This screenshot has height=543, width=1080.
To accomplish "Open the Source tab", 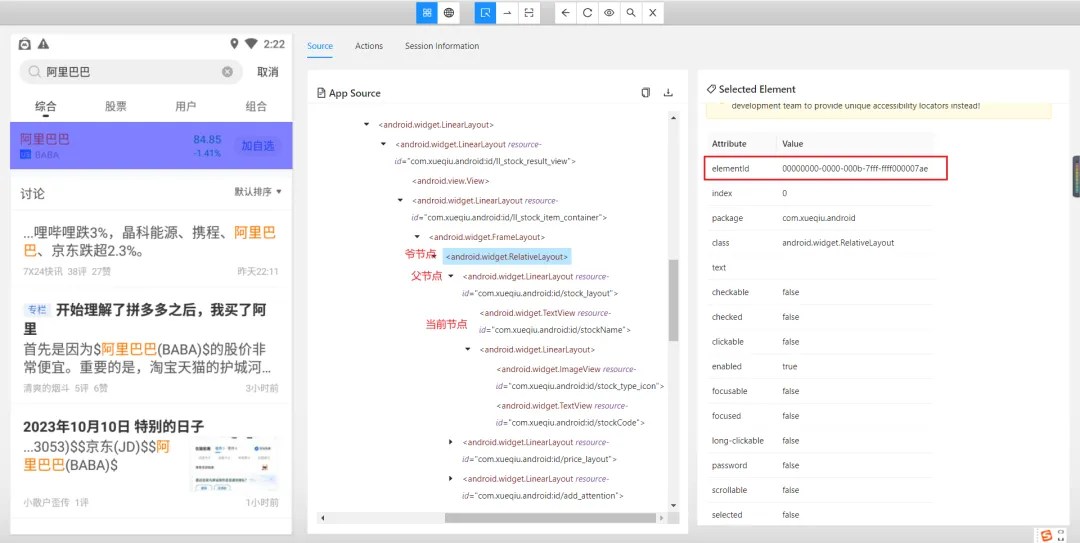I will tap(320, 46).
